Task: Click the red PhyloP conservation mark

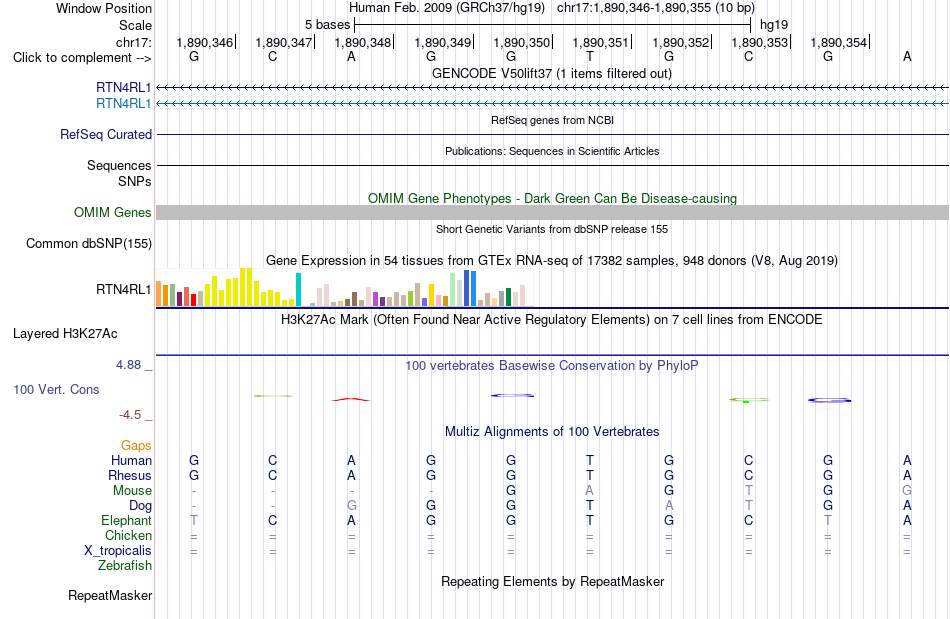Action: coord(351,399)
